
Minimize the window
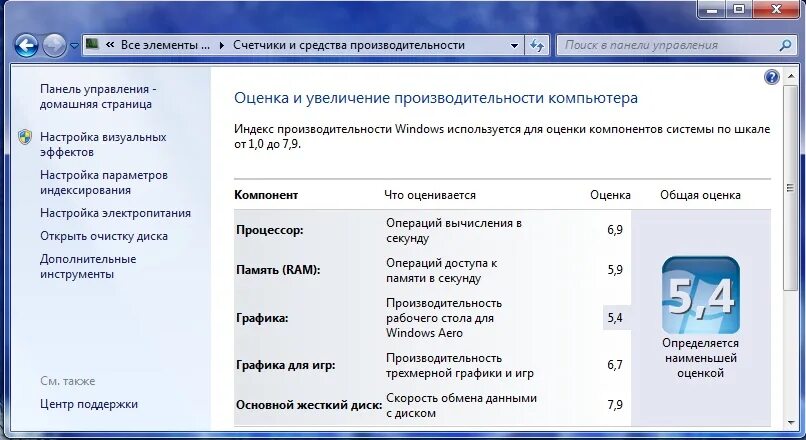(713, 8)
